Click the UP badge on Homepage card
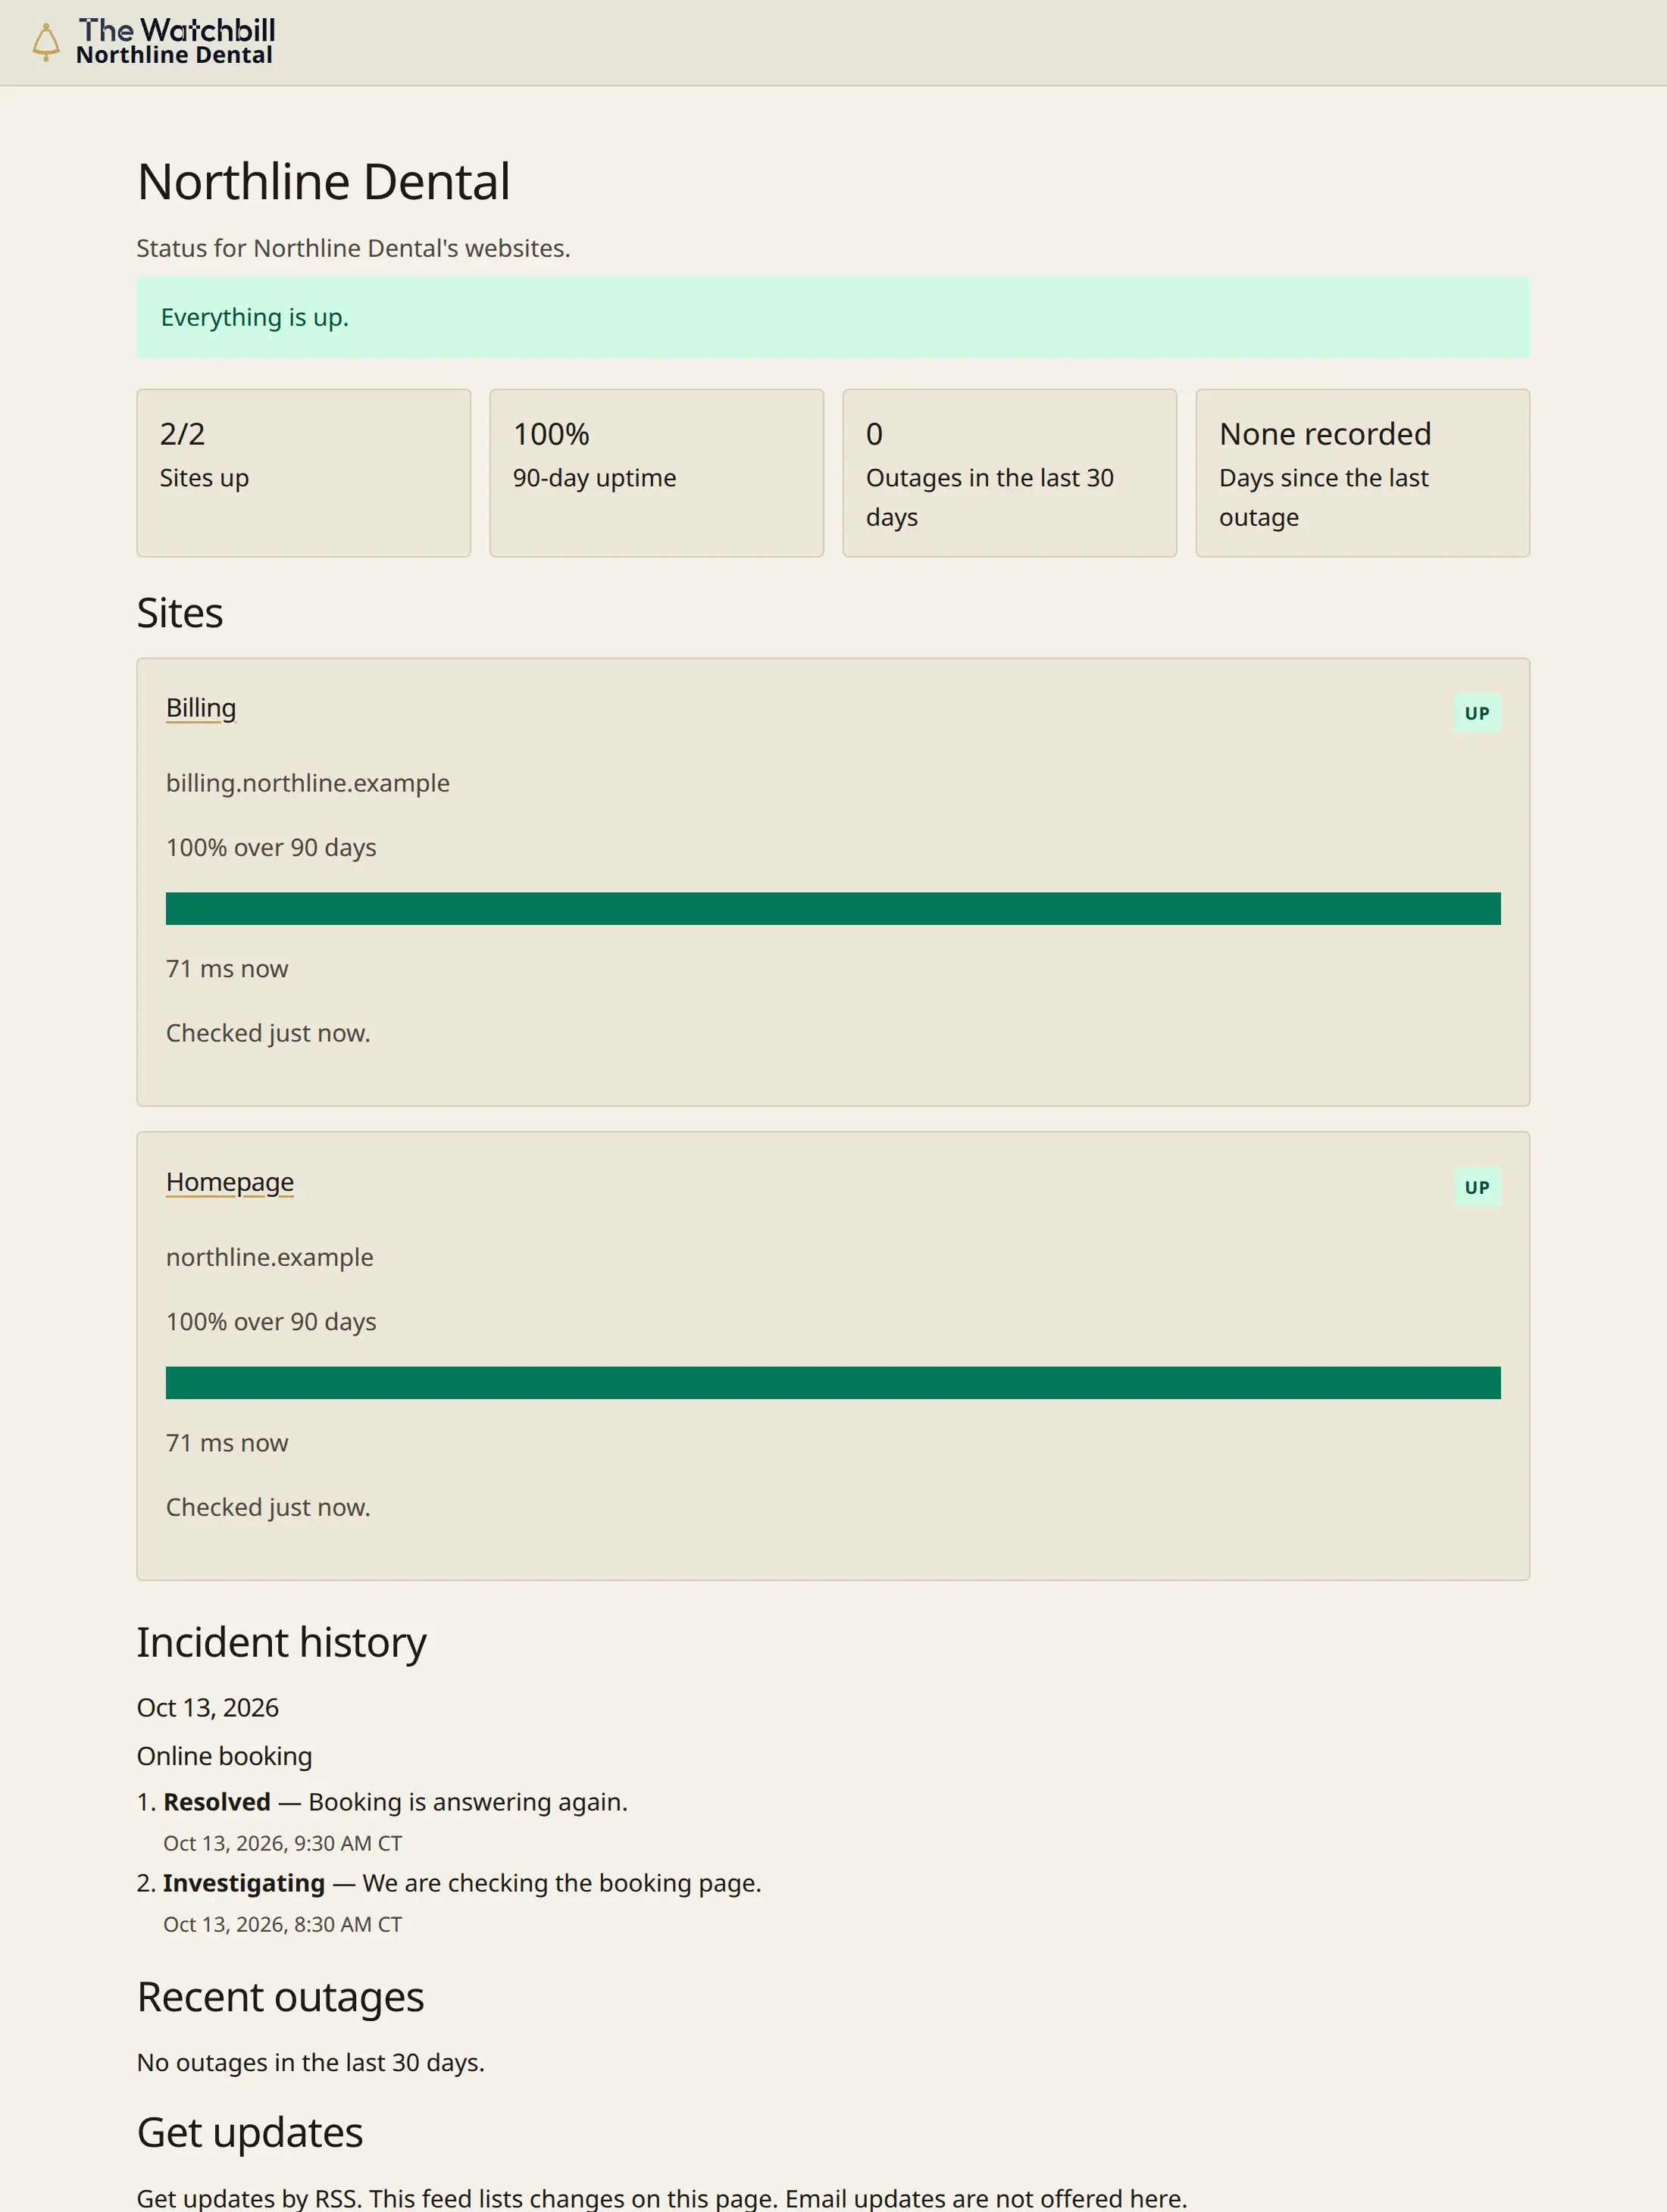This screenshot has width=1667, height=2212. click(1477, 1187)
